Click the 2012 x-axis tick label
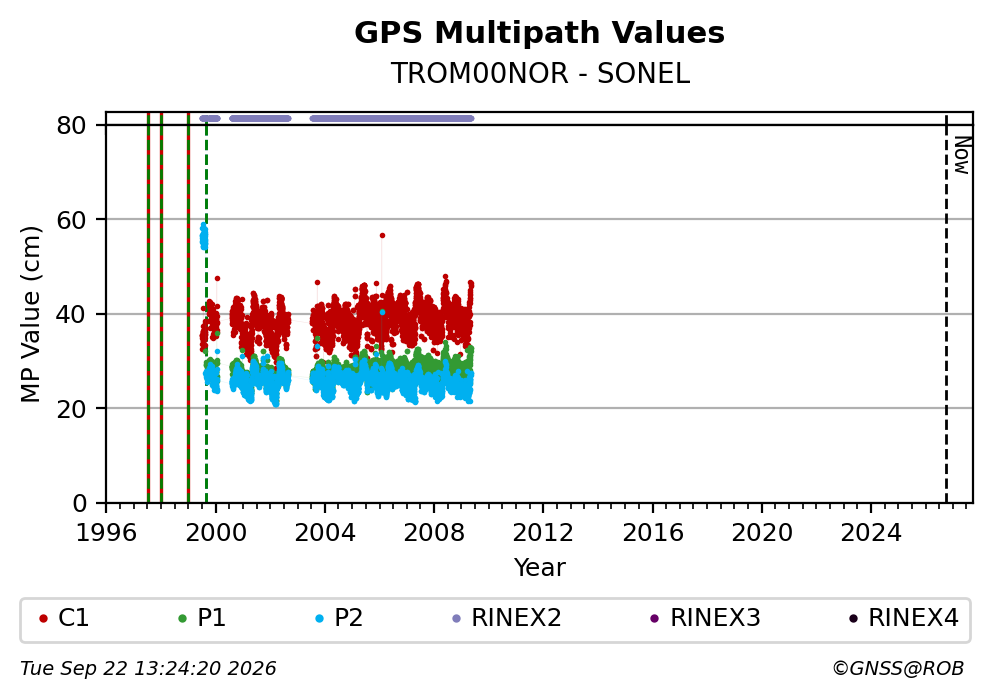992x699 pixels. coord(543,533)
